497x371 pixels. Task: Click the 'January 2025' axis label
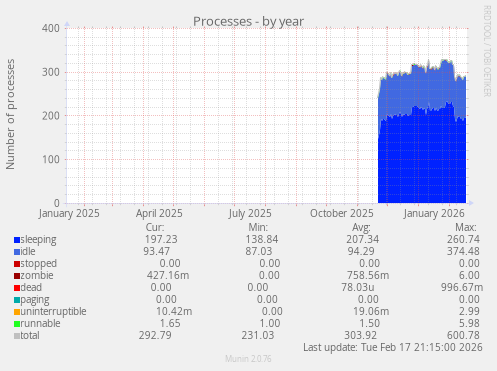point(69,213)
